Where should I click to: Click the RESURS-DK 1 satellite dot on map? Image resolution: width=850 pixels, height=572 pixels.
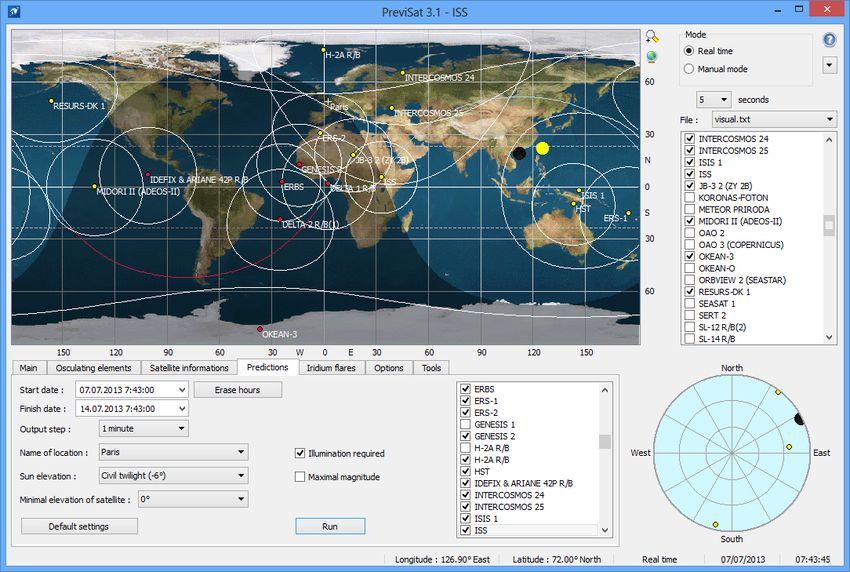point(51,101)
